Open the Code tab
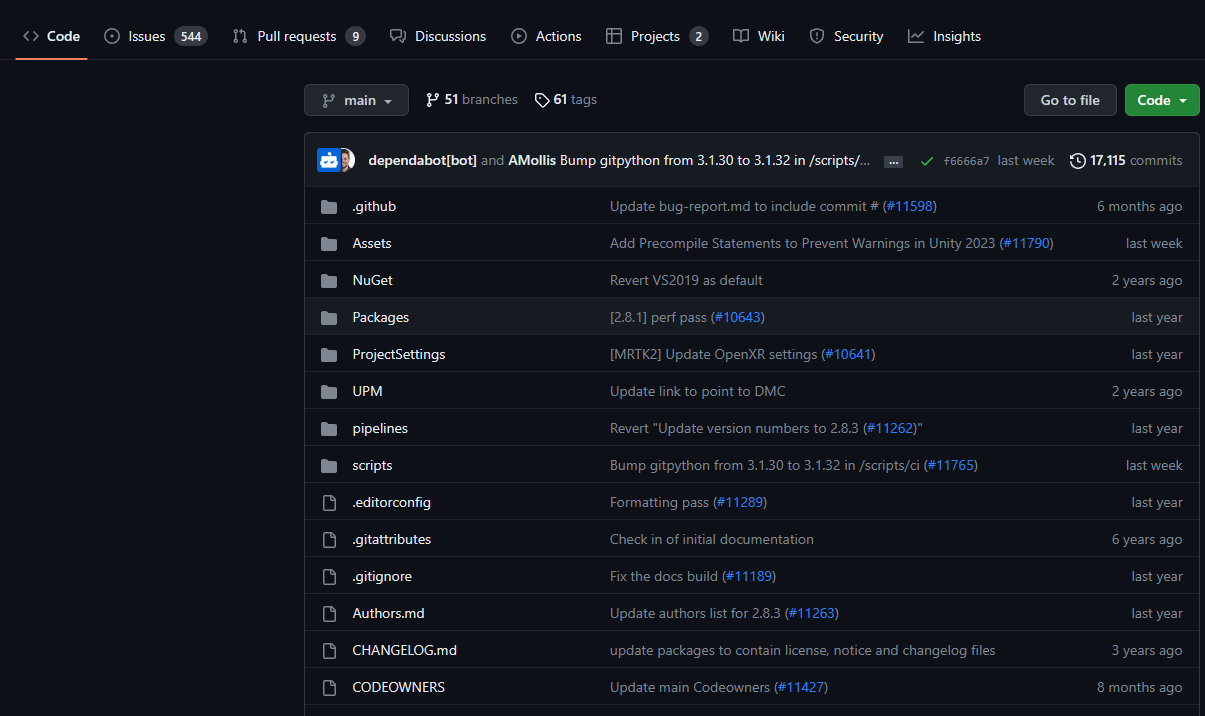The width and height of the screenshot is (1205, 716). tap(51, 36)
